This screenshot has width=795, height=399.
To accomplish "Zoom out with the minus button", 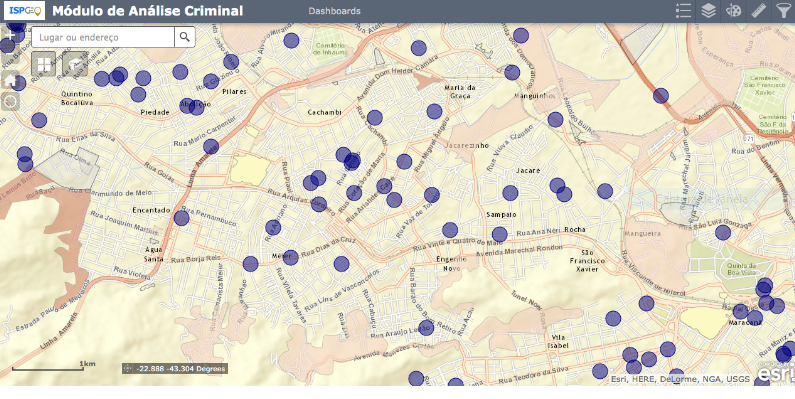I will pos(10,54).
